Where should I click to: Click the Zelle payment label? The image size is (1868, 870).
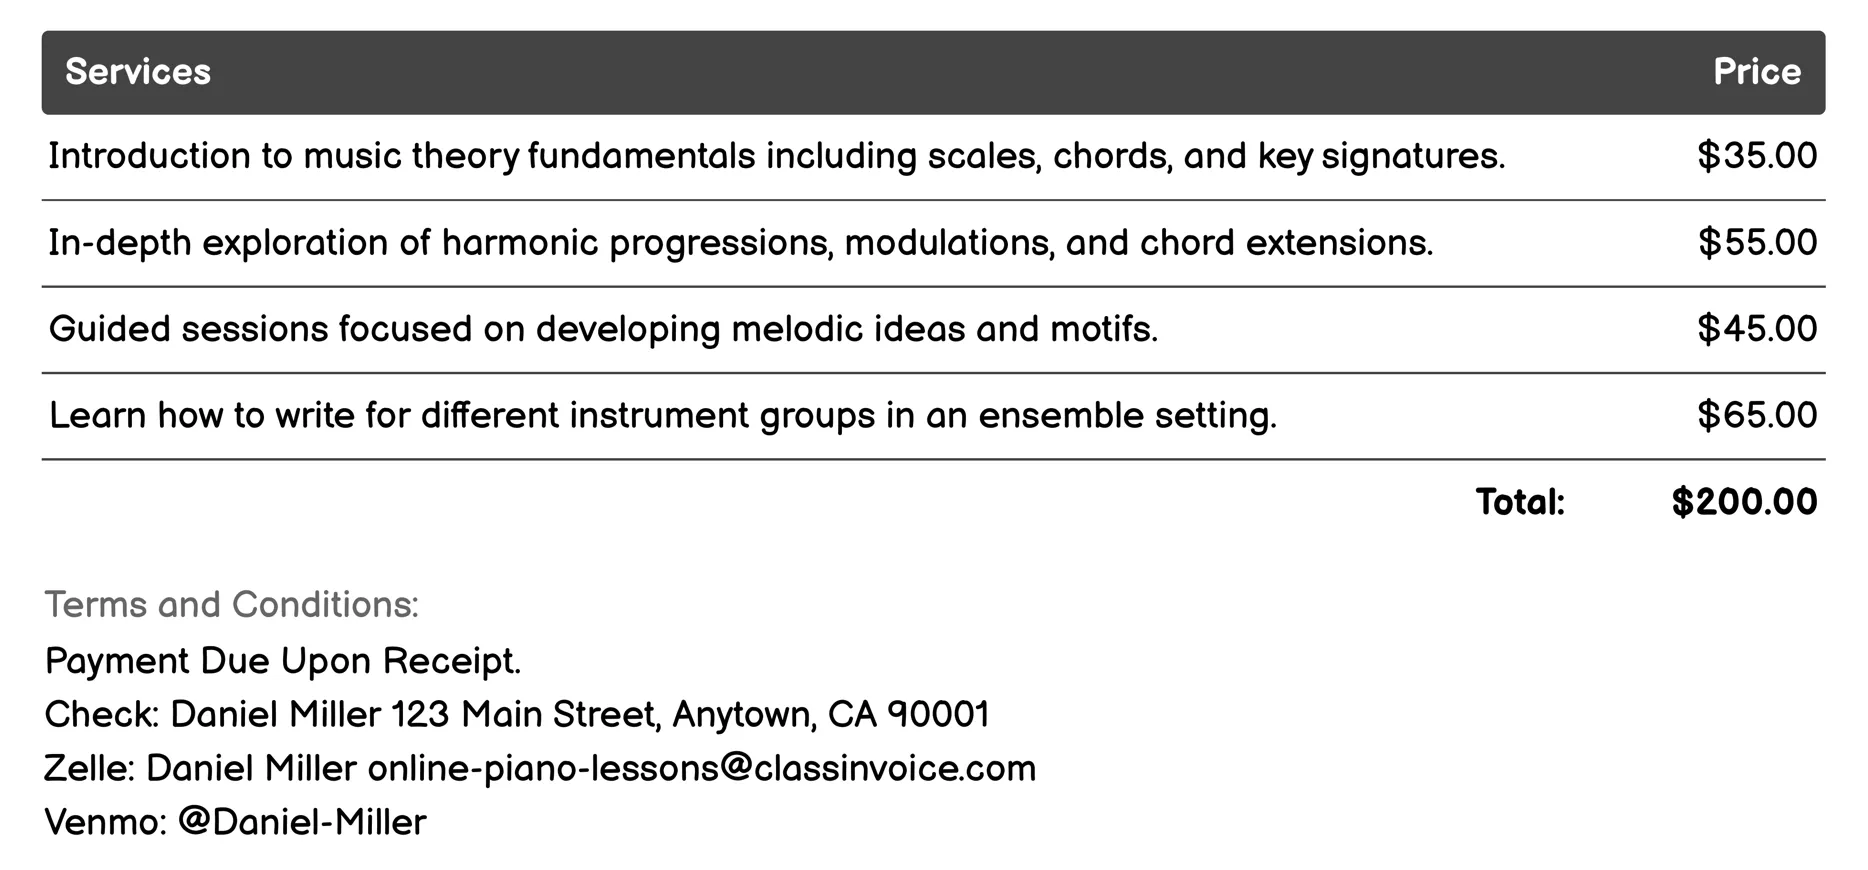(89, 769)
